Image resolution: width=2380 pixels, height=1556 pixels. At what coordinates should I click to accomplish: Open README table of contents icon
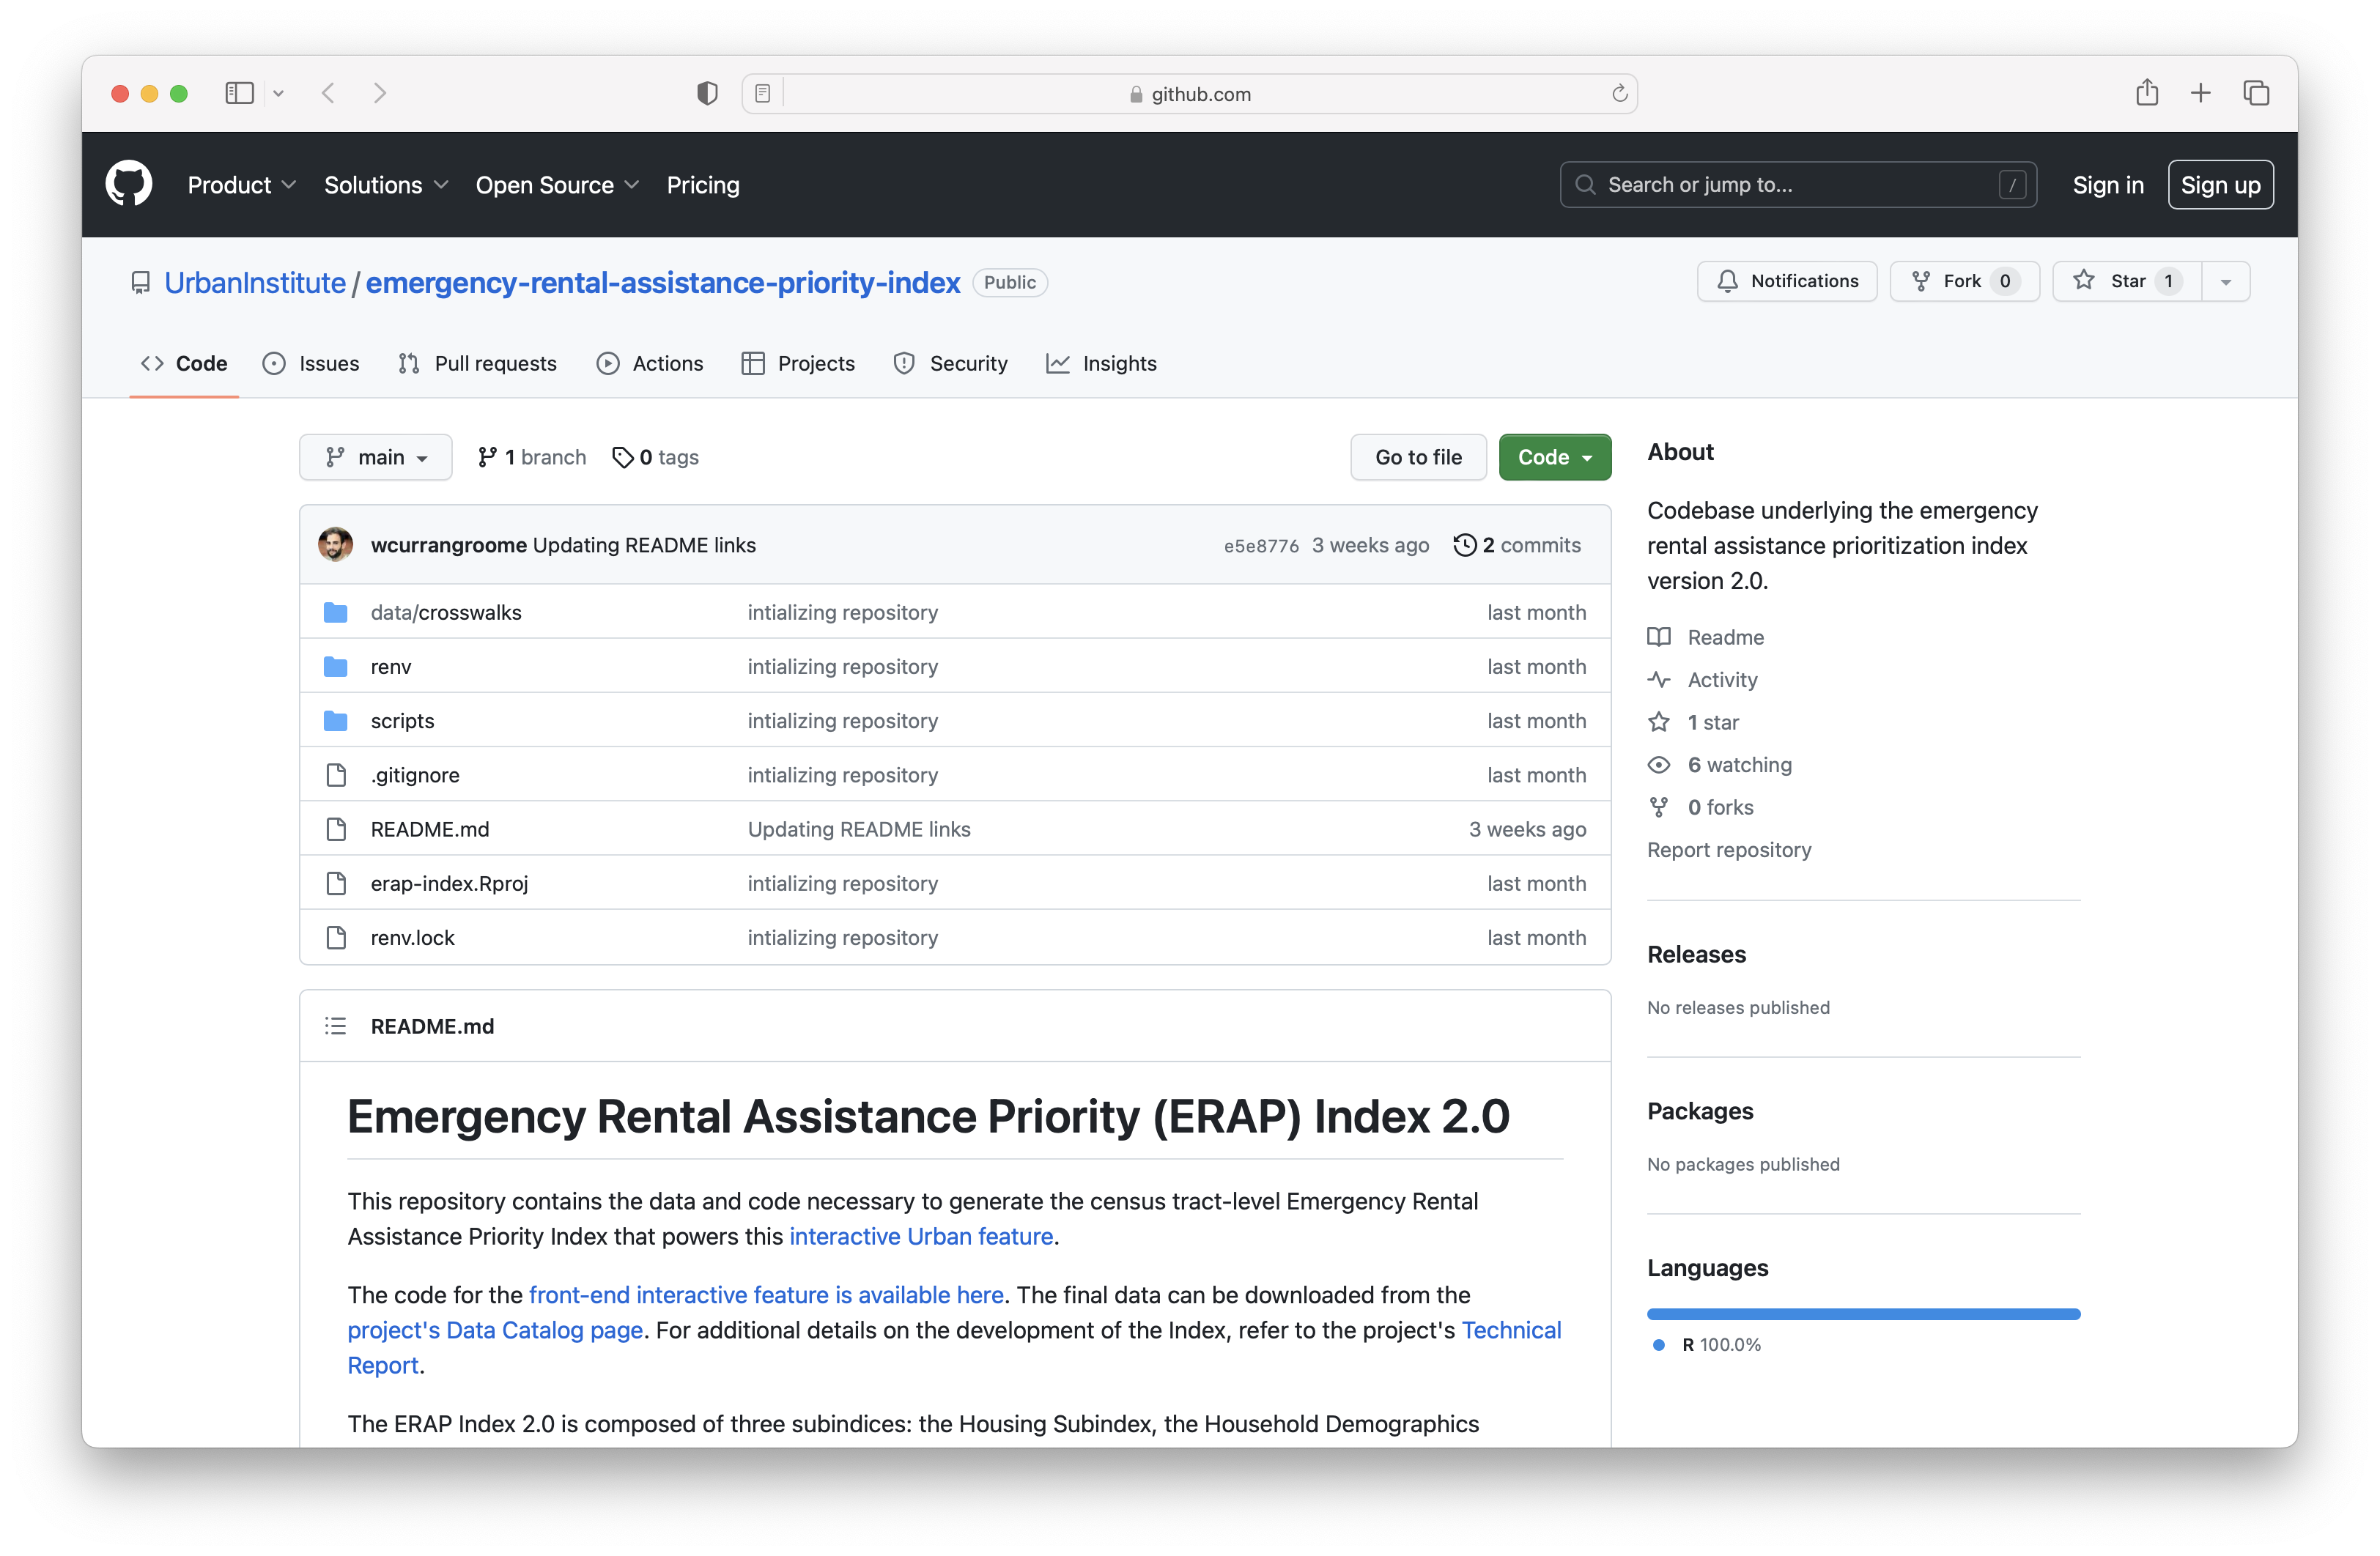pyautogui.click(x=335, y=1026)
